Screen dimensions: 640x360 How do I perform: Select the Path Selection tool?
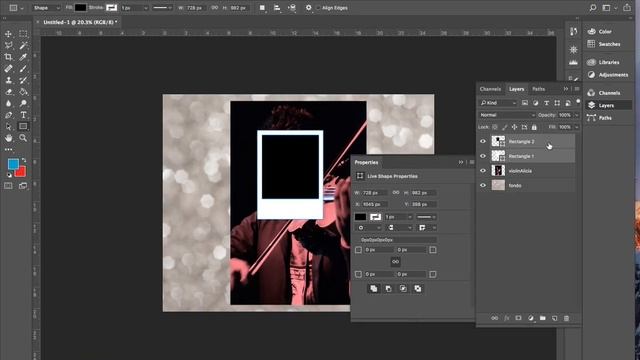pos(8,127)
